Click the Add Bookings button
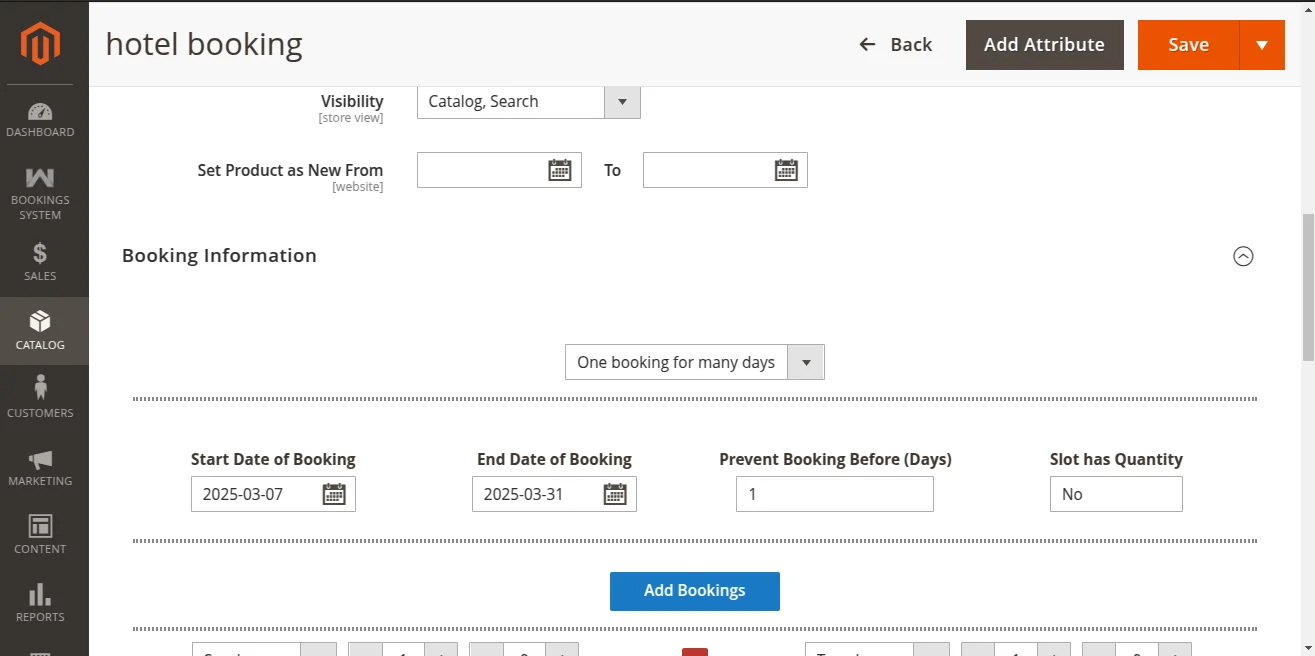1315x656 pixels. click(694, 590)
